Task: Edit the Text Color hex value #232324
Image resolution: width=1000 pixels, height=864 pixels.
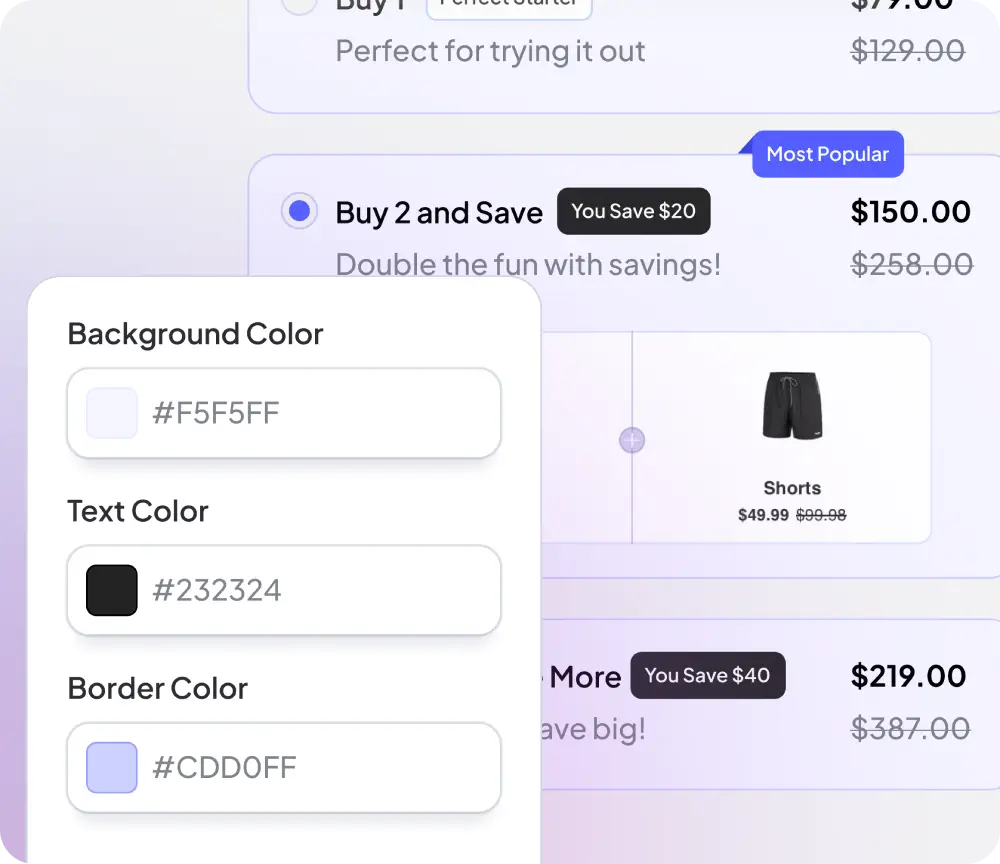Action: [216, 590]
